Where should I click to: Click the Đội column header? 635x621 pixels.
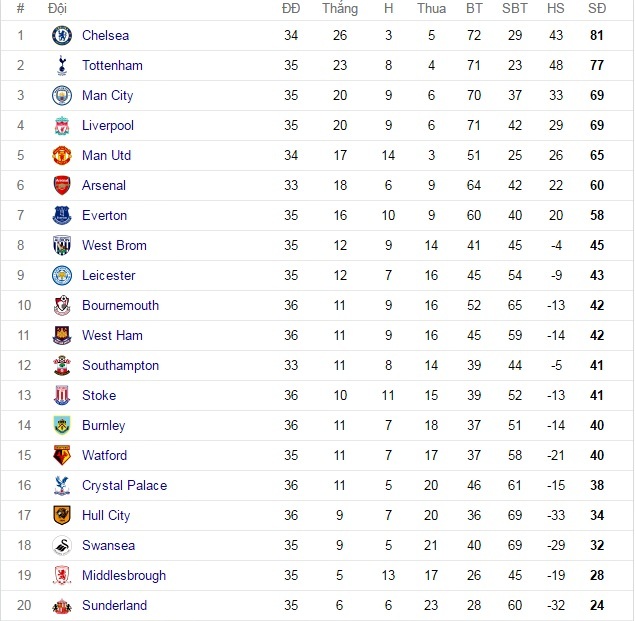tap(57, 8)
